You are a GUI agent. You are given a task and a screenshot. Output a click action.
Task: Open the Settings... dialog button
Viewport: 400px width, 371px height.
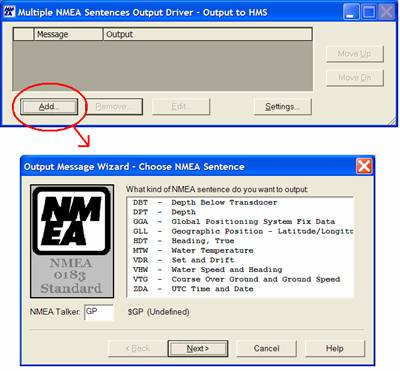pyautogui.click(x=283, y=107)
